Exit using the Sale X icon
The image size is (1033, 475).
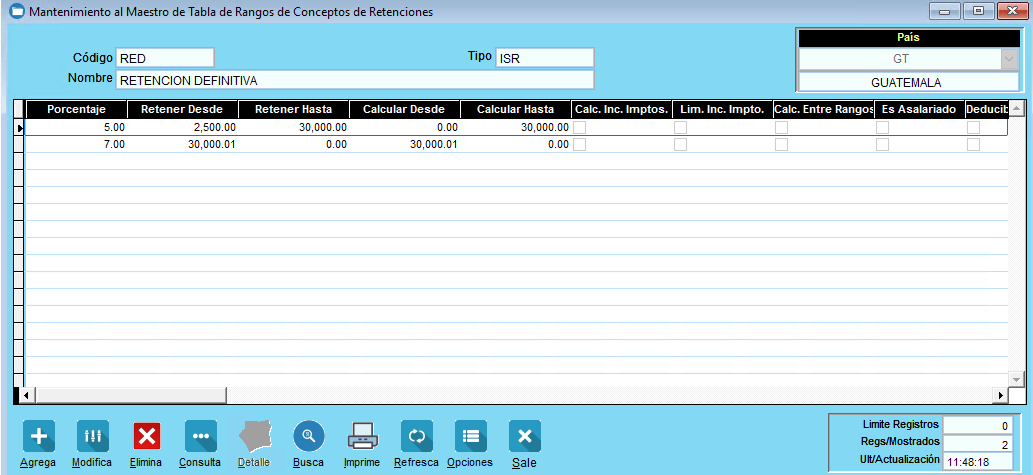tap(524, 436)
